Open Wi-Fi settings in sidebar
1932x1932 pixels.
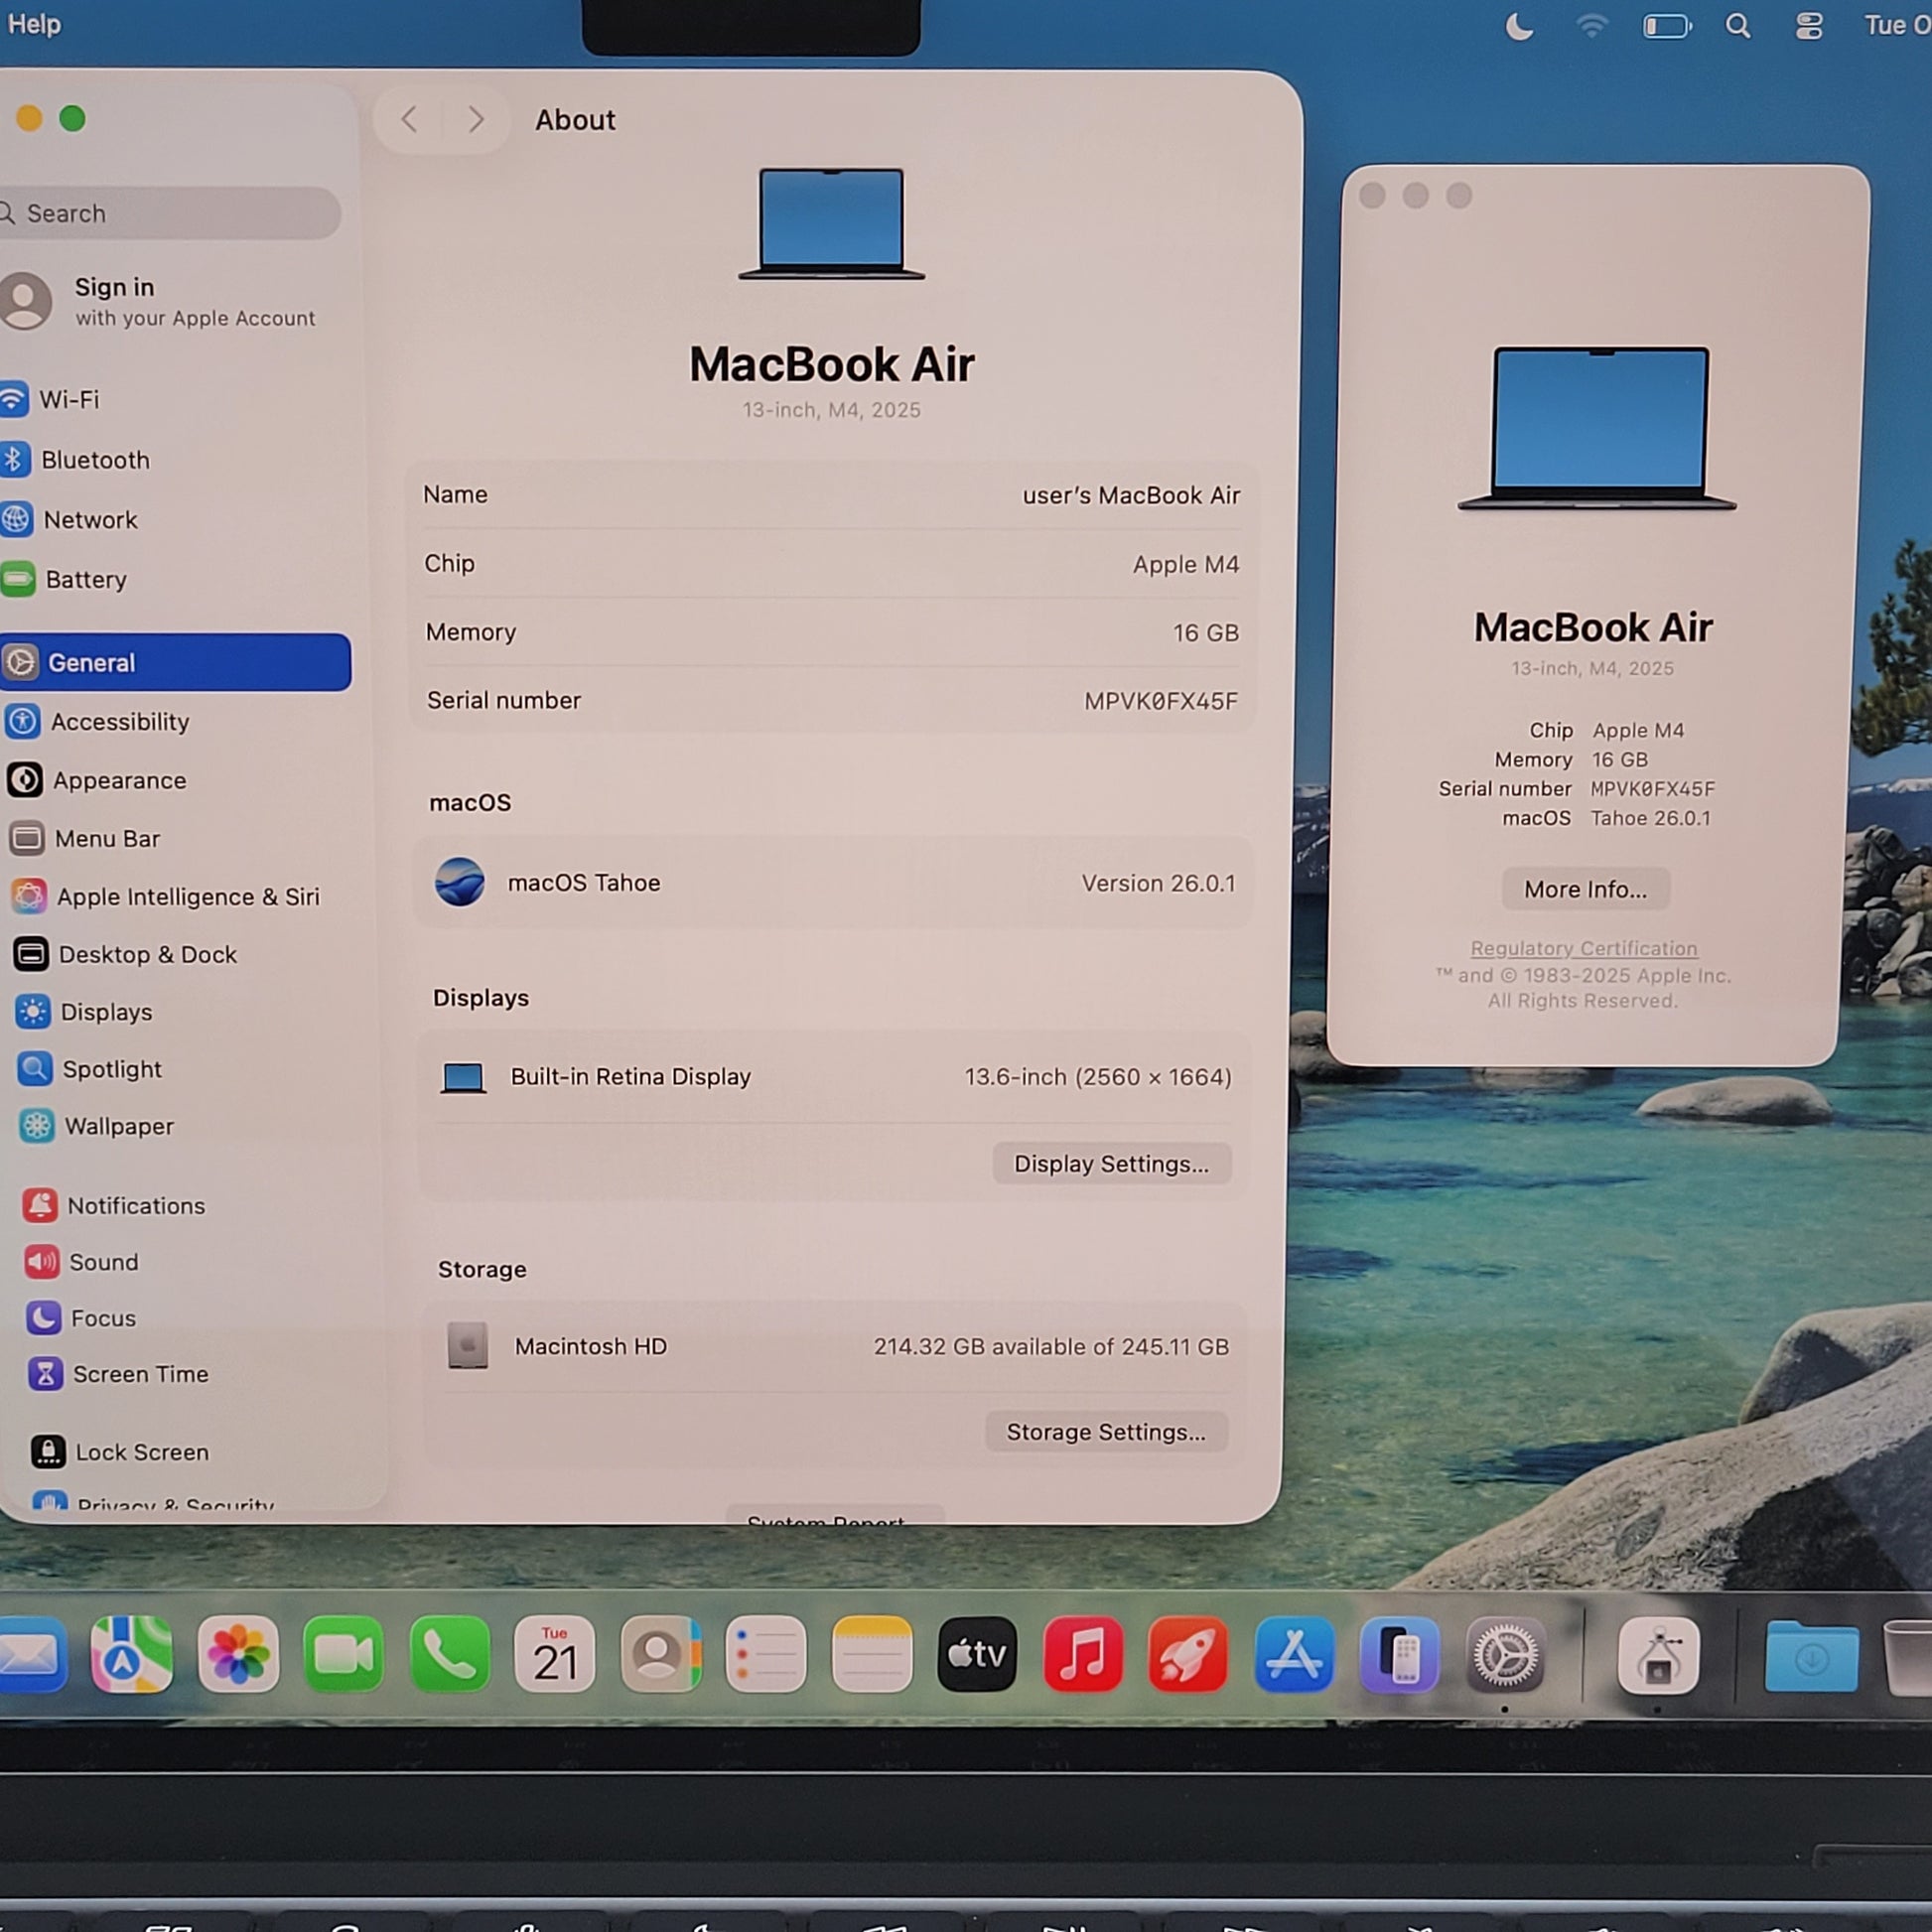coord(68,400)
